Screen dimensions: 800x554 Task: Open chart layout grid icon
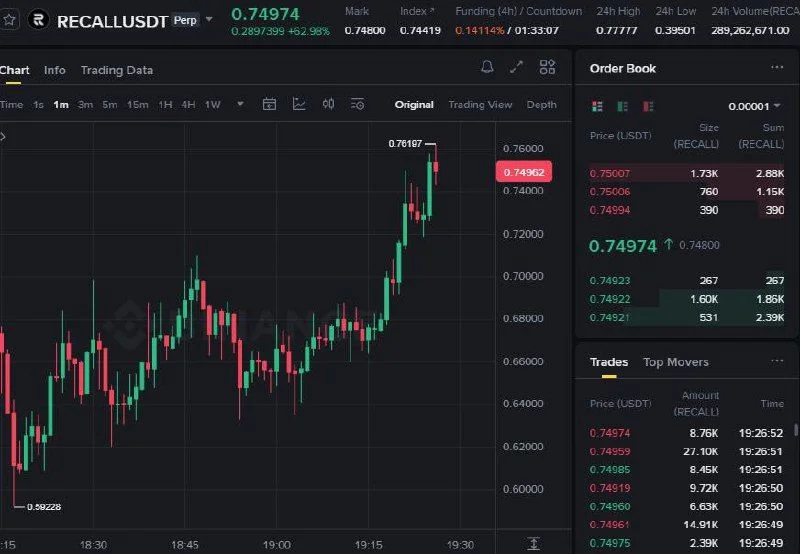547,67
